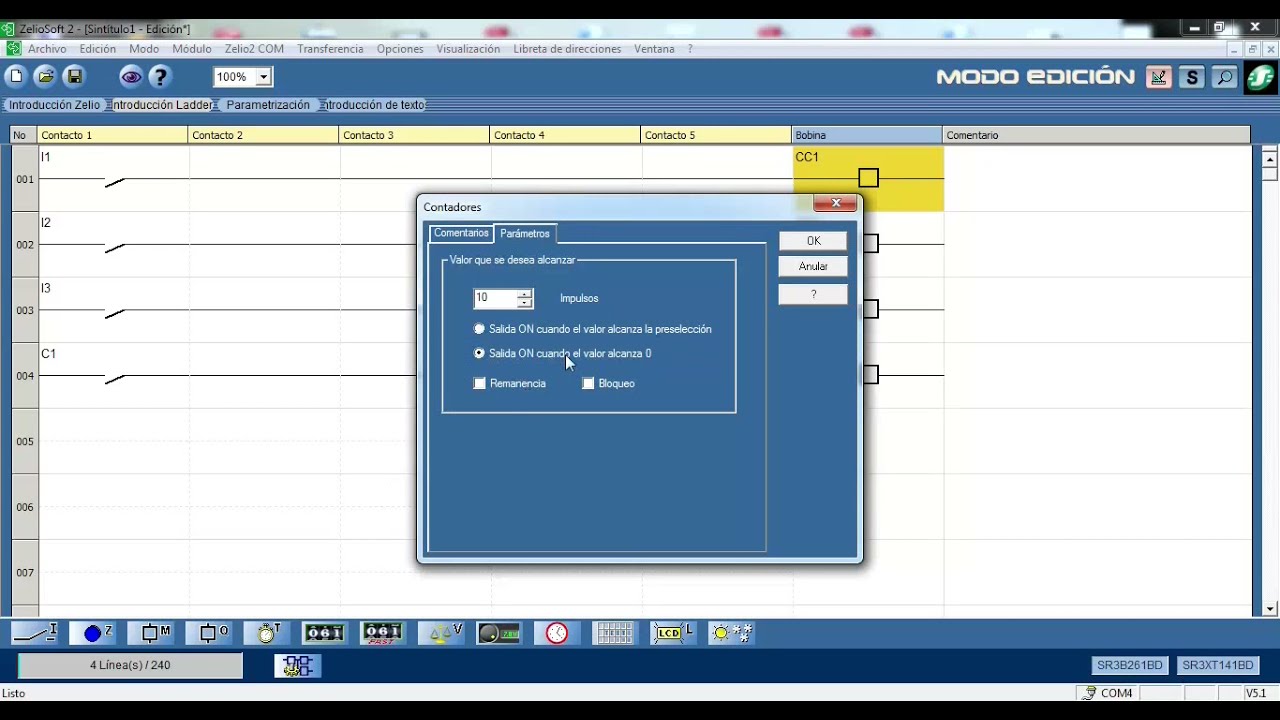
Task: Select the text blocks grid element
Action: click(614, 633)
